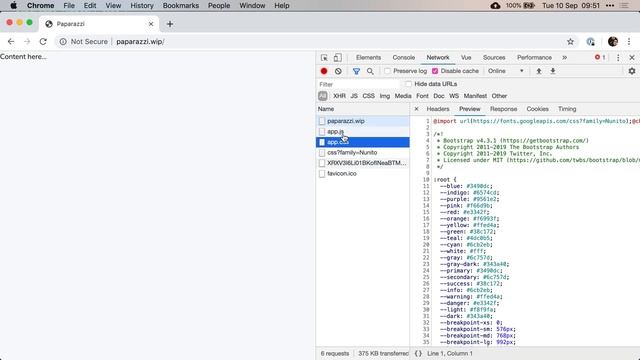Viewport: 640px width, 360px height.
Task: Open the Apple menu
Action: pos(13,6)
